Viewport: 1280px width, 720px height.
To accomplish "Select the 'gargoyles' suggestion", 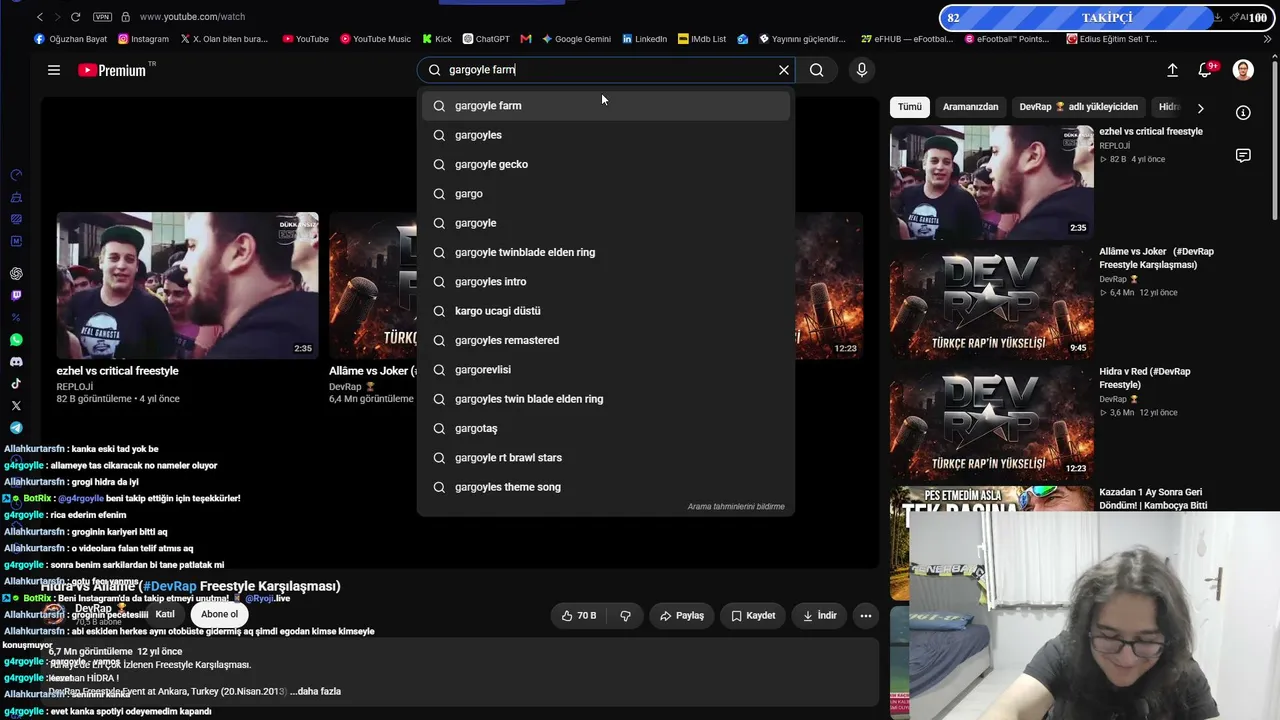I will pyautogui.click(x=606, y=135).
